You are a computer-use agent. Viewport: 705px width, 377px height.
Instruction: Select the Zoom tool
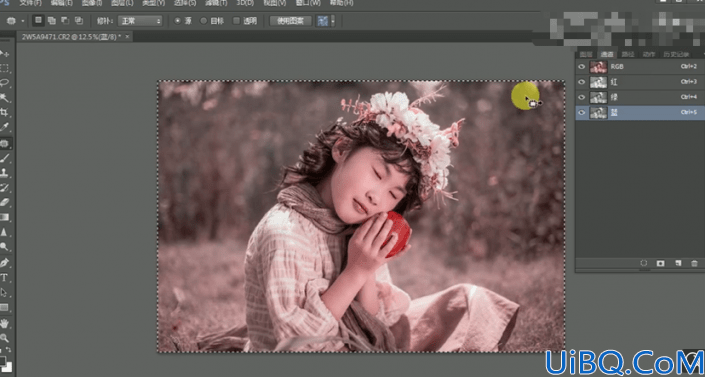4,338
